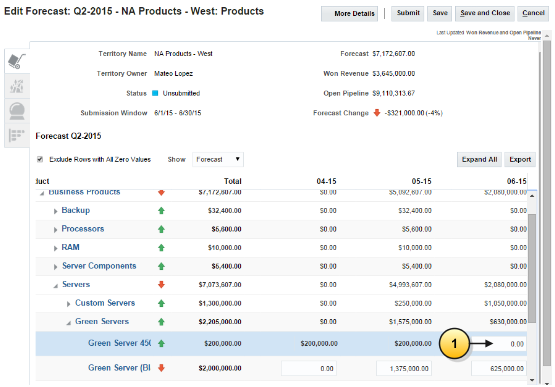The height and width of the screenshot is (387, 555).
Task: Open the bar list sidebar icon
Action: pyautogui.click(x=17, y=135)
